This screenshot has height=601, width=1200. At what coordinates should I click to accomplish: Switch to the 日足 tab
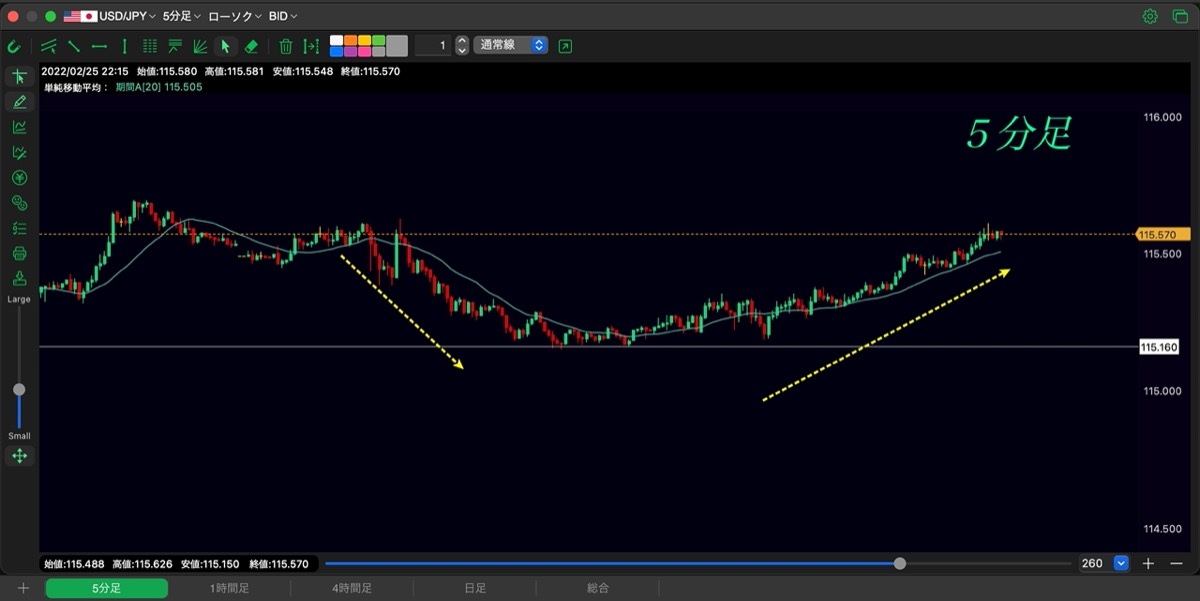click(x=475, y=588)
